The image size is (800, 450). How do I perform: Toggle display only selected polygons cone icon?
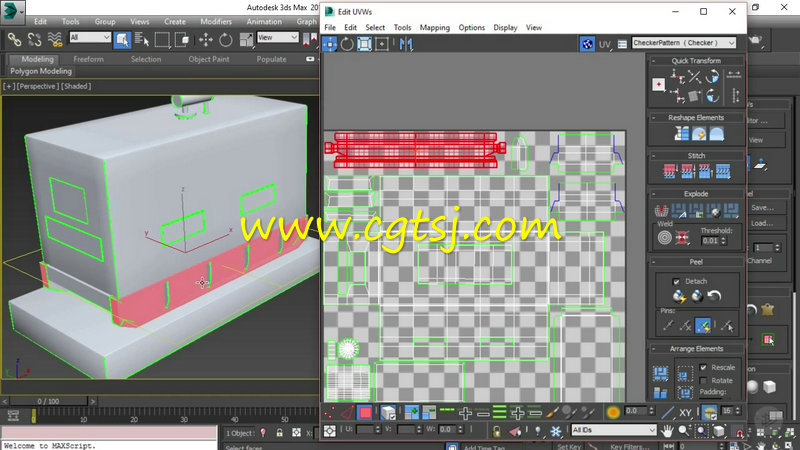pos(515,432)
